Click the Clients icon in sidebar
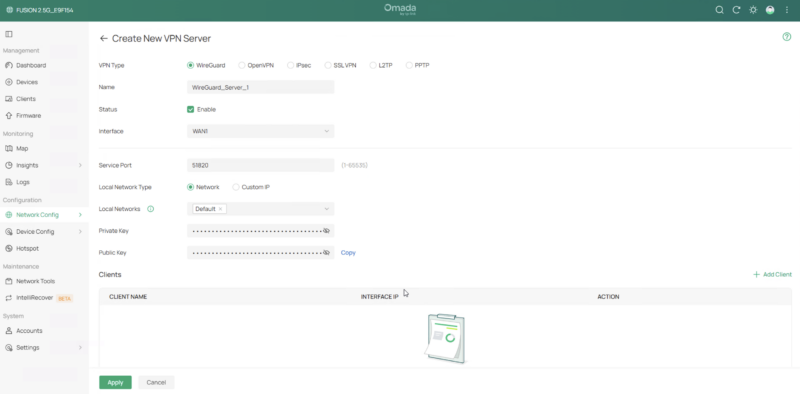 tap(9, 99)
